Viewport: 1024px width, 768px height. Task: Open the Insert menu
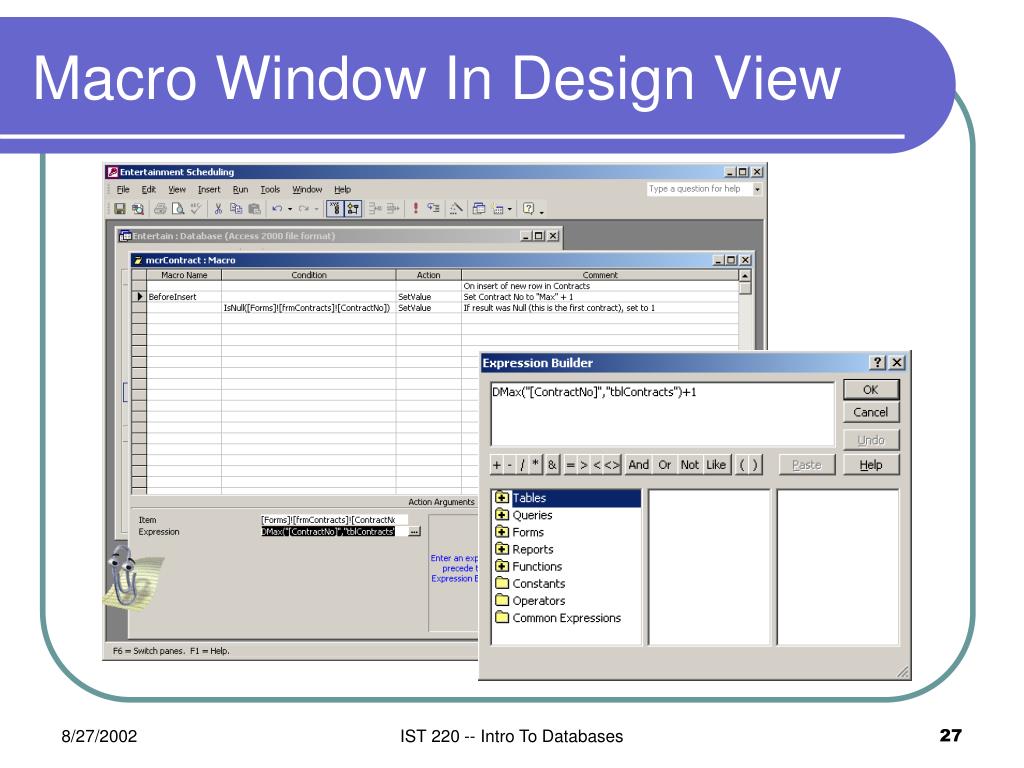point(209,189)
